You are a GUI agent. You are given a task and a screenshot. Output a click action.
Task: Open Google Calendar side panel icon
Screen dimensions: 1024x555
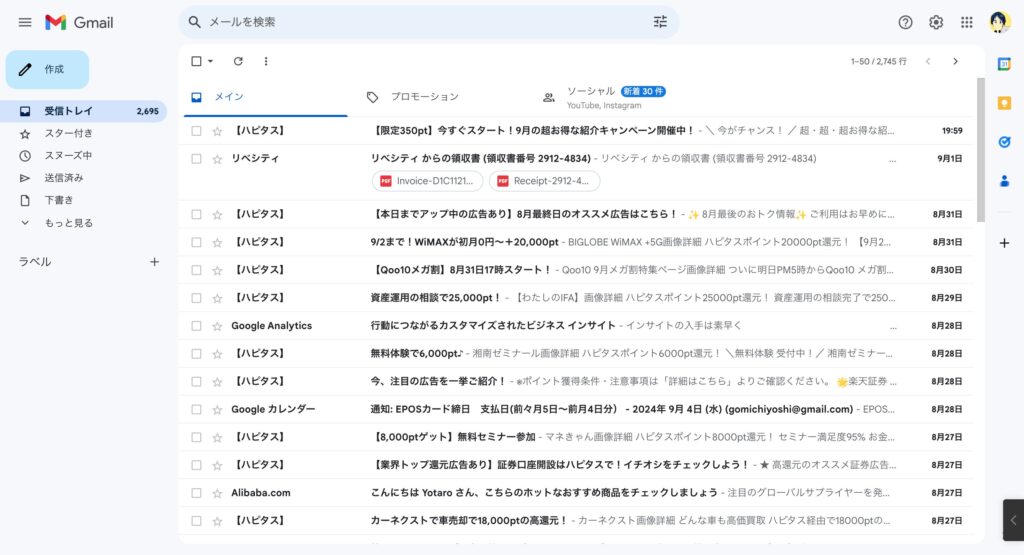pos(1004,64)
